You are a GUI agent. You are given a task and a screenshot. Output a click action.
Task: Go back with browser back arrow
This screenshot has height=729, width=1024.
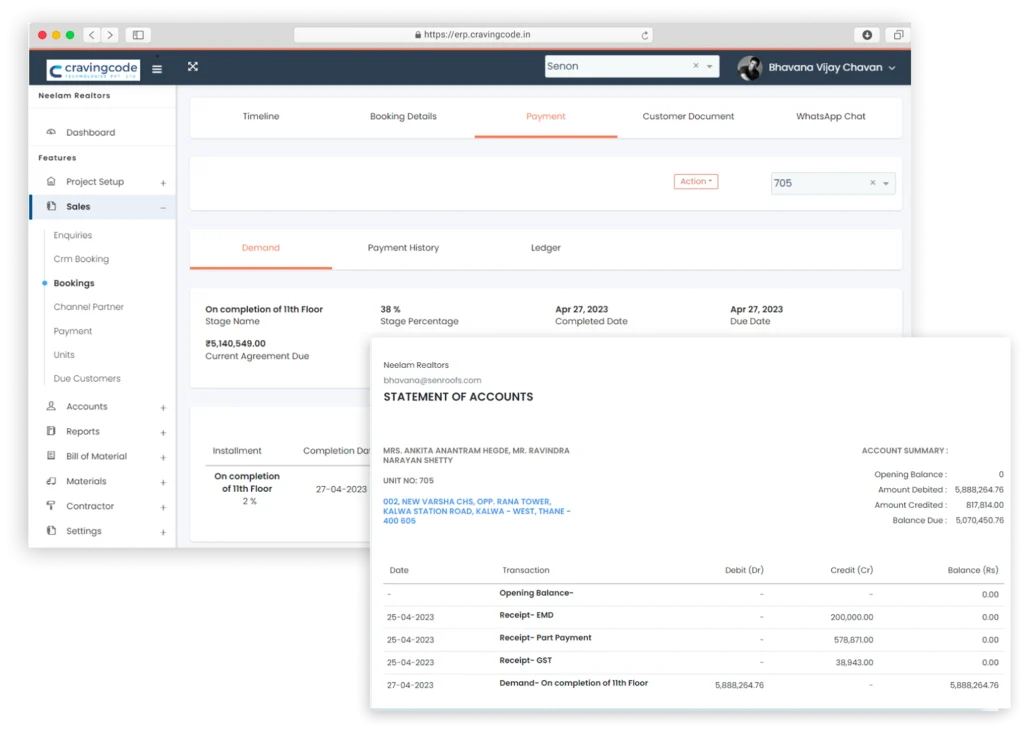point(92,35)
